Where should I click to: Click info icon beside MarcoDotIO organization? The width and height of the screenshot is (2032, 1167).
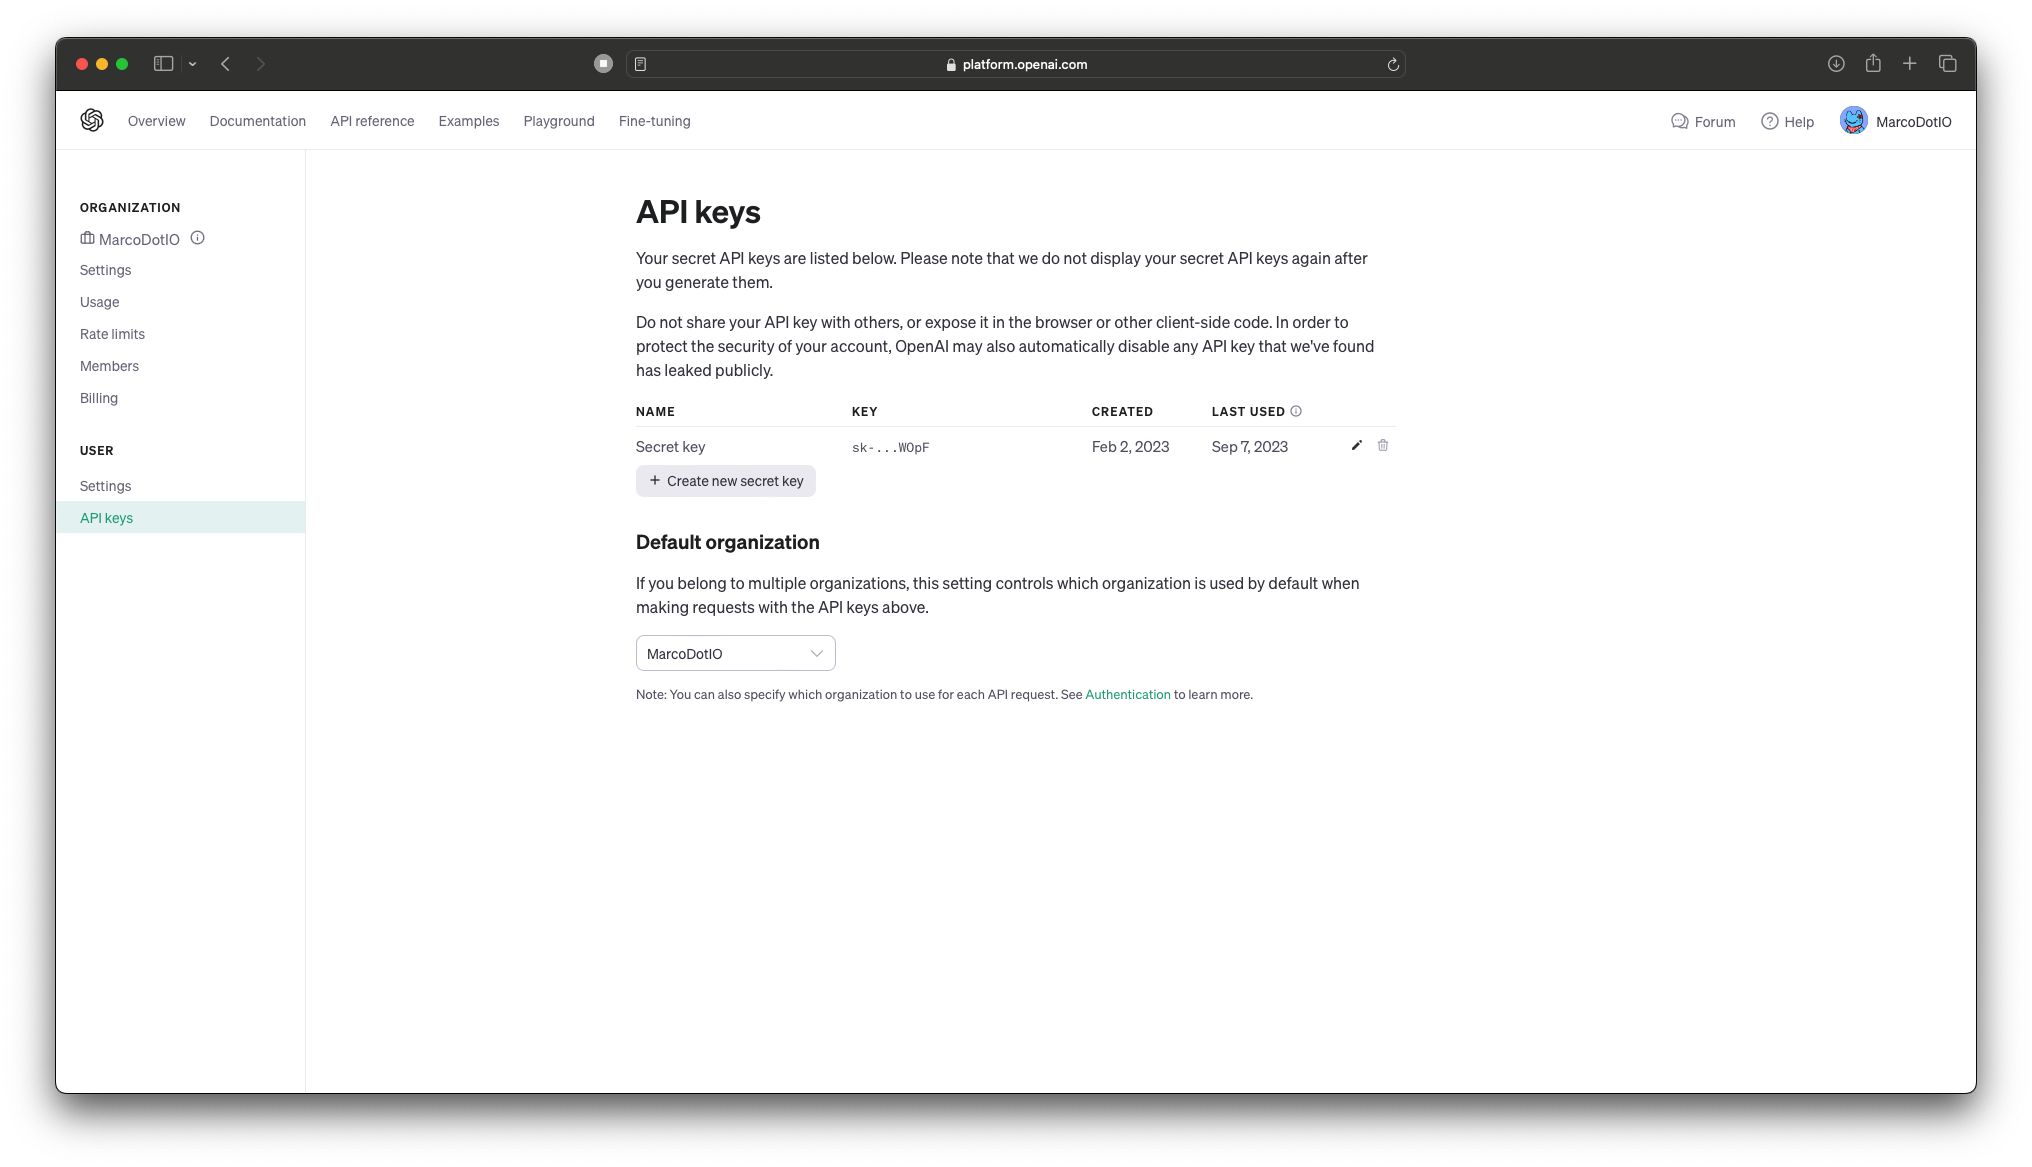point(198,238)
